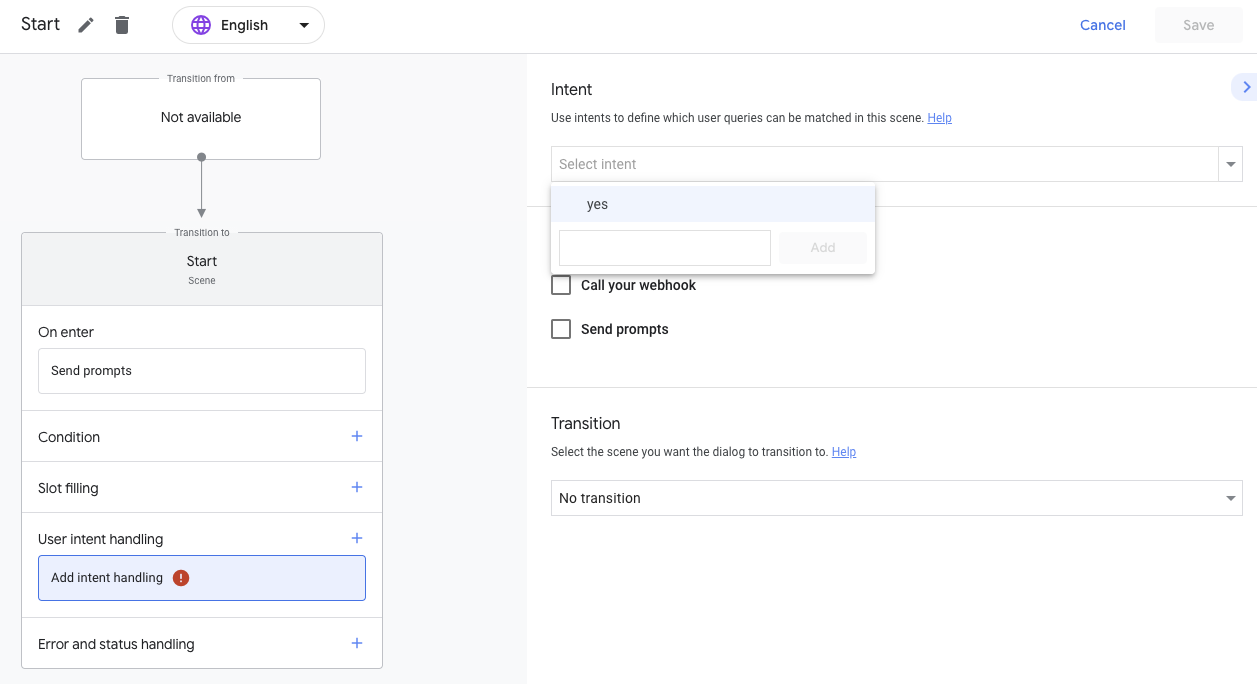1257x684 pixels.
Task: Click the red error icon on Add intent handling
Action: pyautogui.click(x=181, y=577)
